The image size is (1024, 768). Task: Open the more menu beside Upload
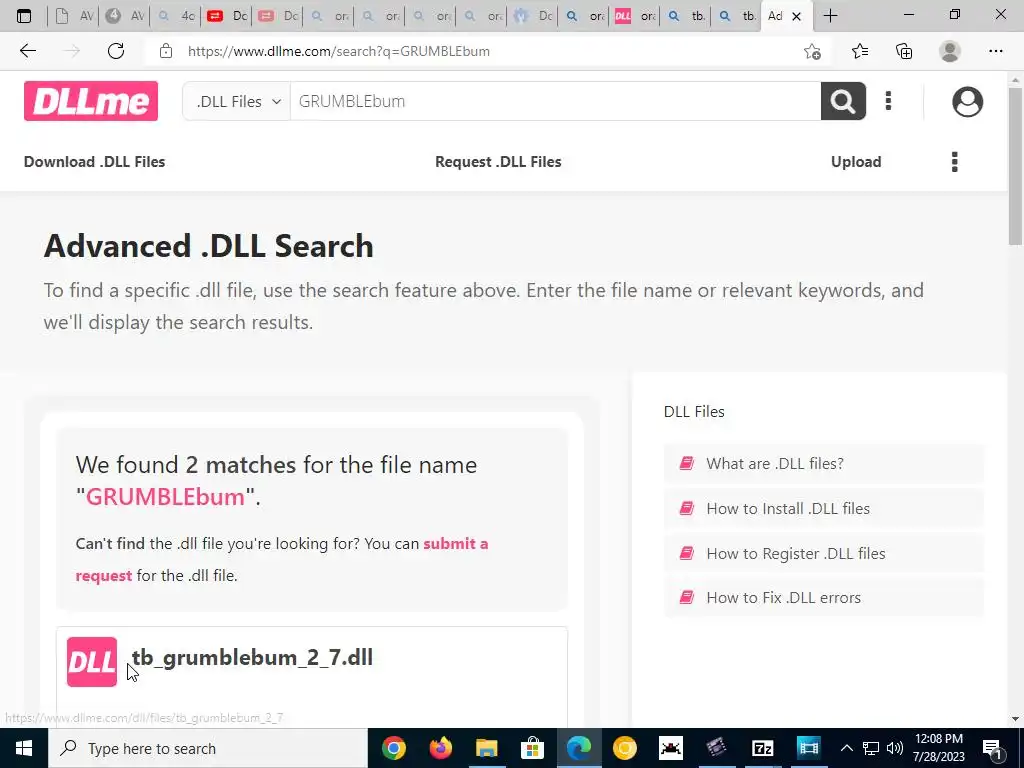pos(954,162)
